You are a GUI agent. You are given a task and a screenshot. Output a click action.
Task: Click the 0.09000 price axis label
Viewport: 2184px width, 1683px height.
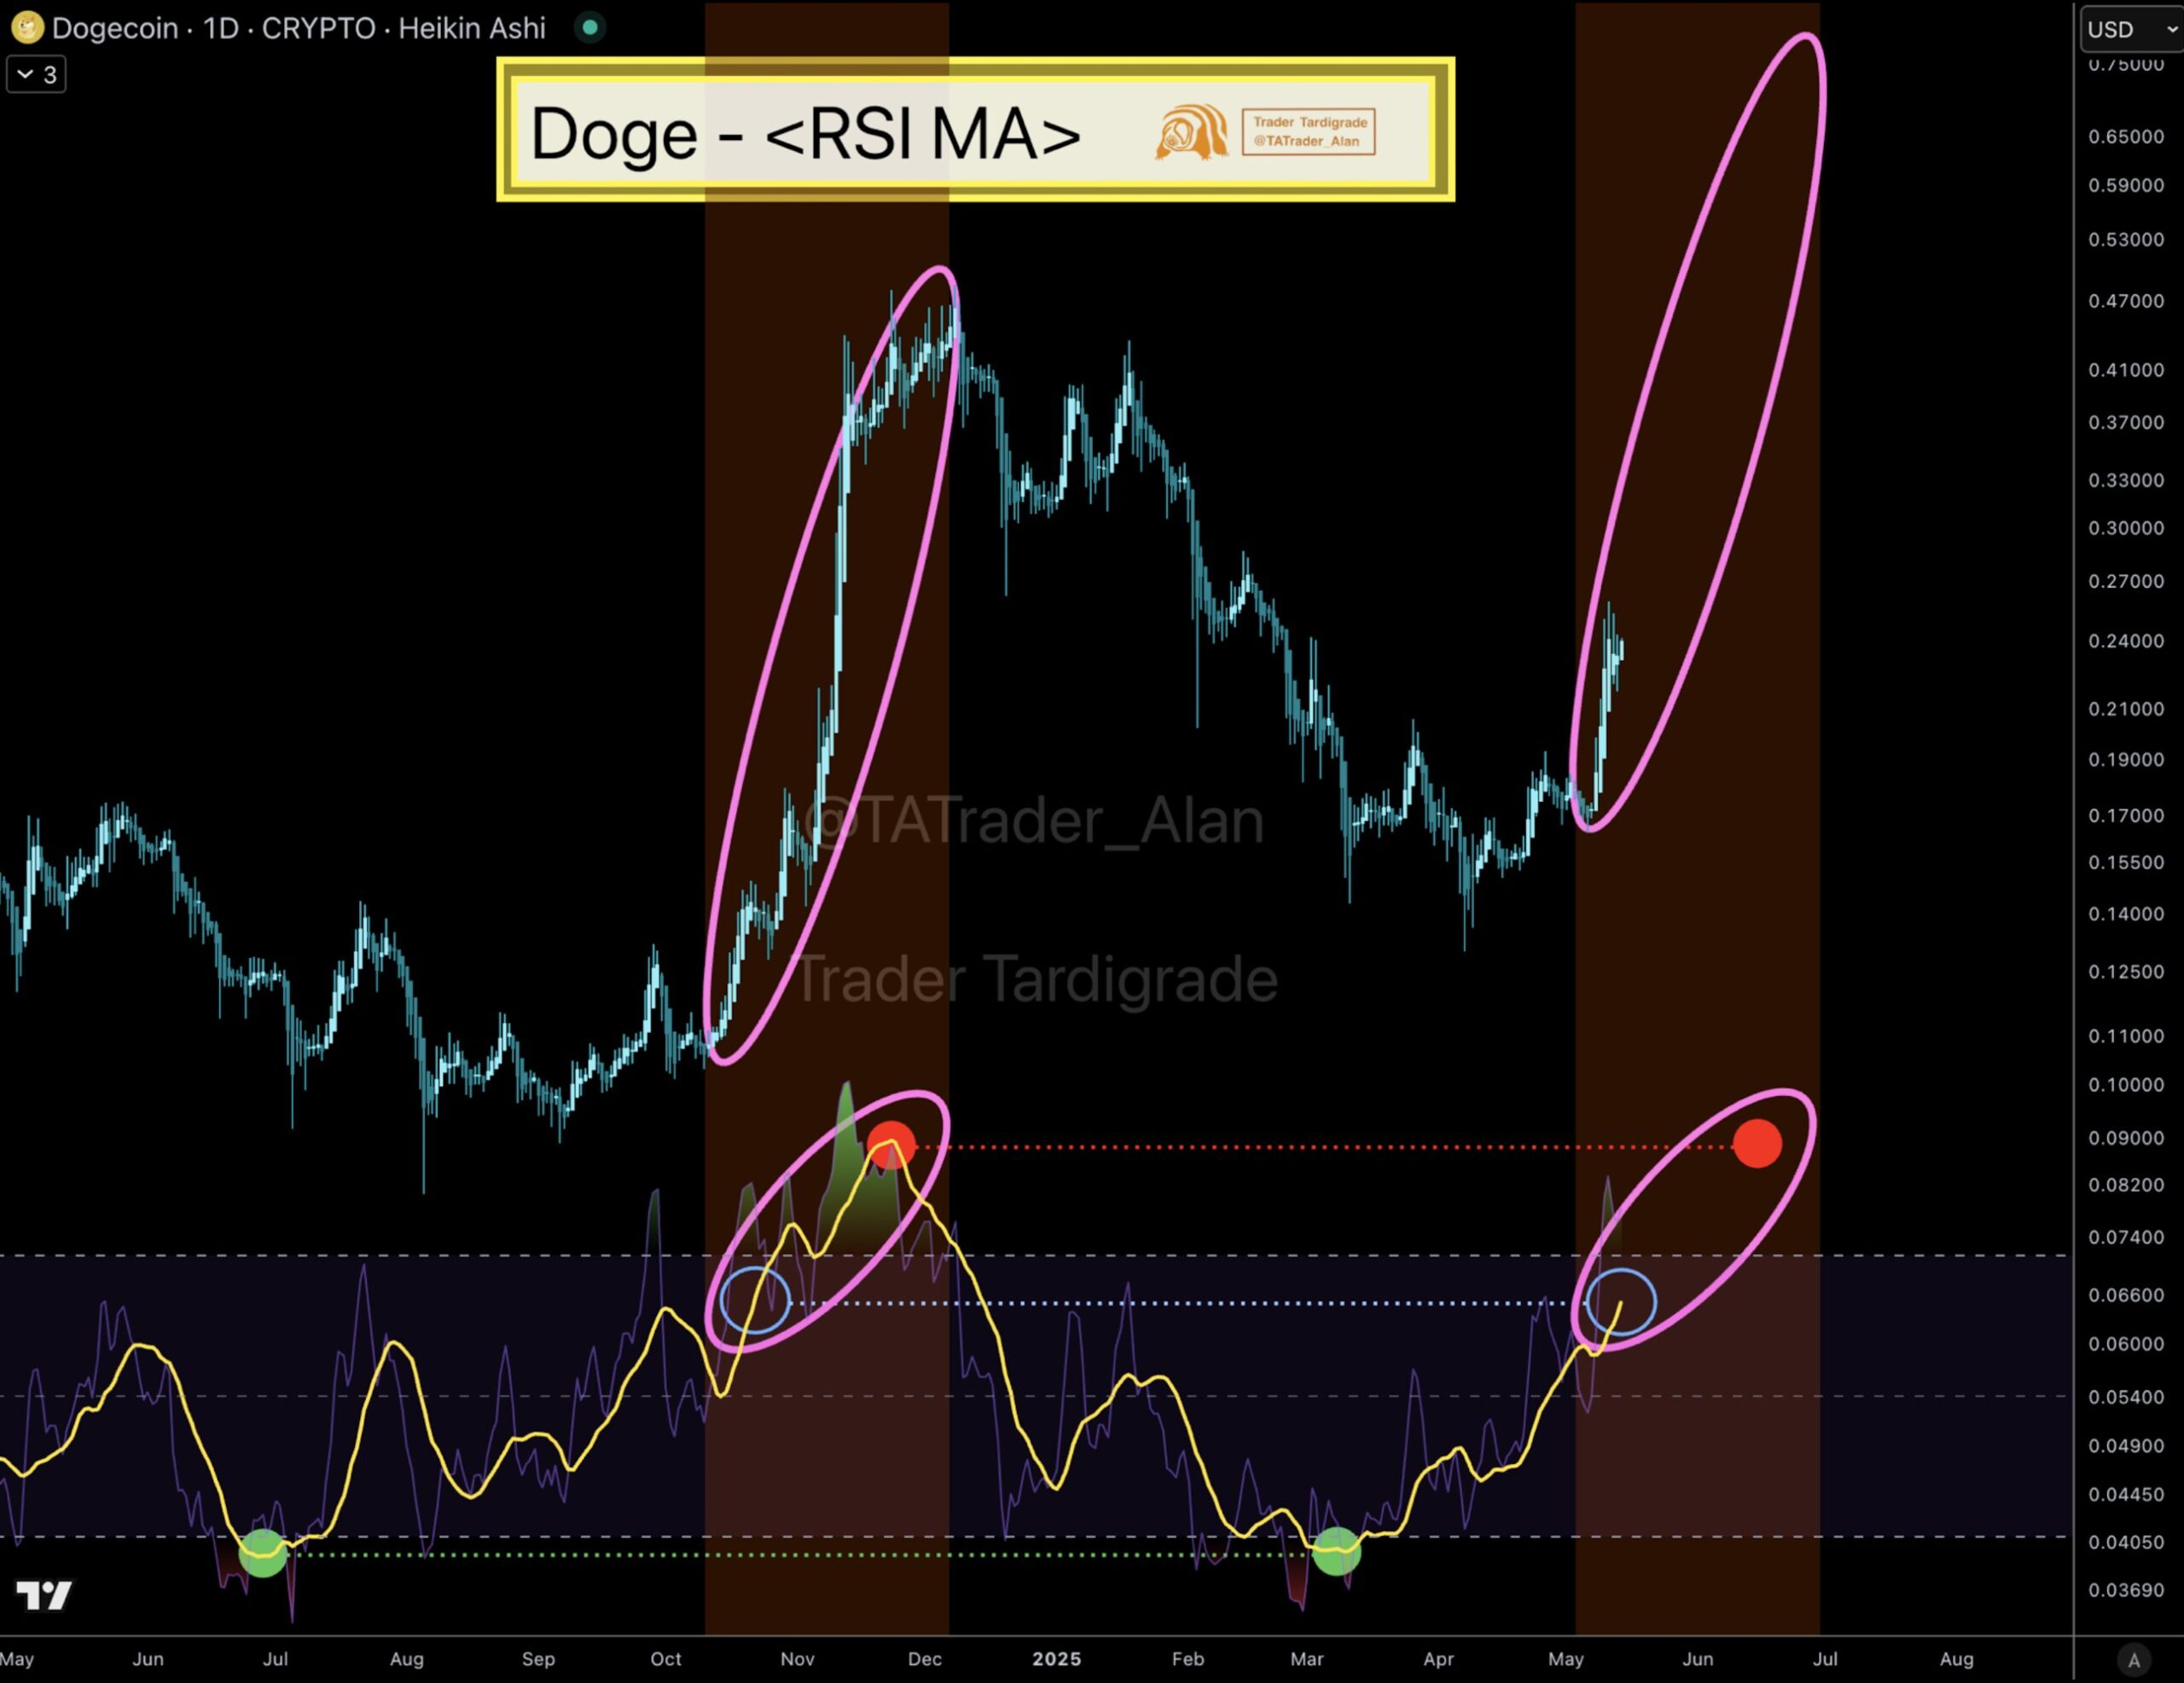(2126, 1138)
